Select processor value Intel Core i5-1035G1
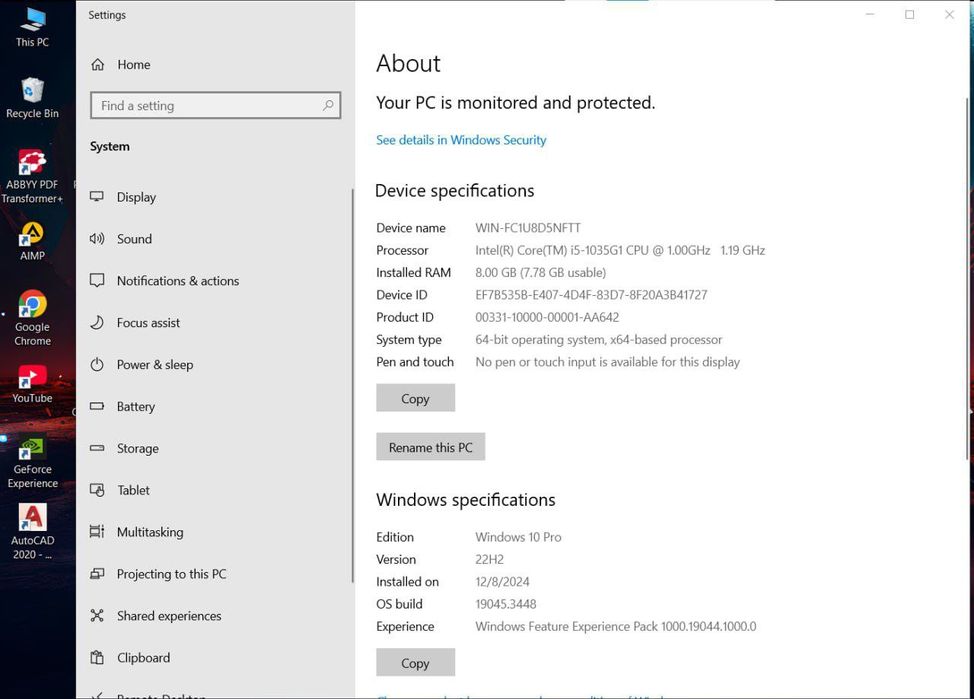 point(620,250)
